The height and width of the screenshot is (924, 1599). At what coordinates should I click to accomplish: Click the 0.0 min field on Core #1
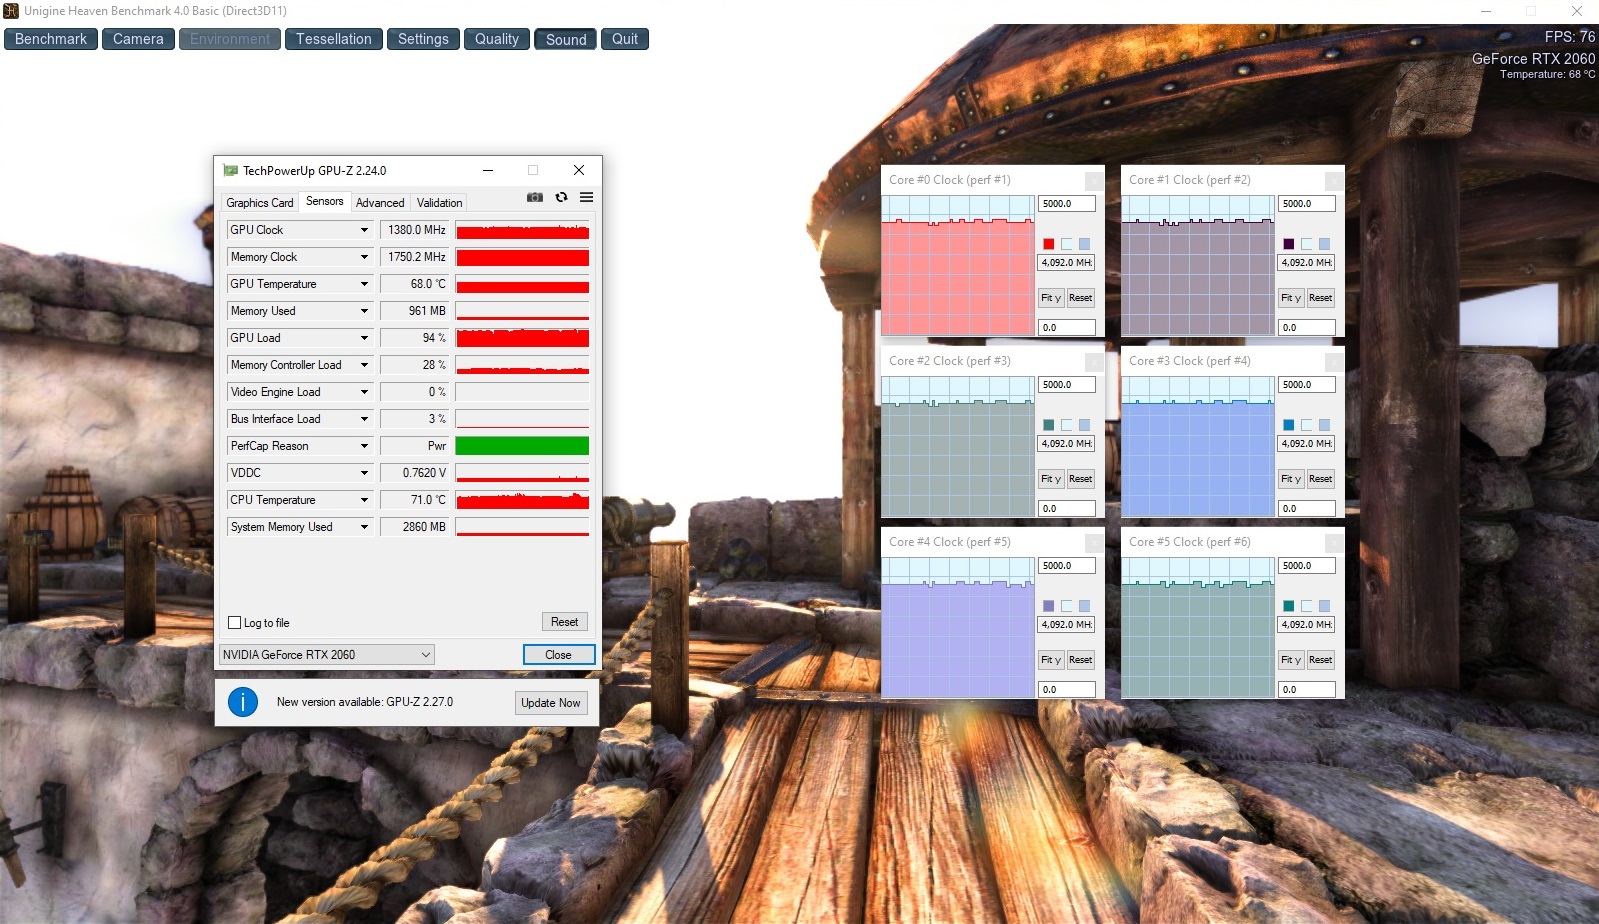pos(1307,328)
